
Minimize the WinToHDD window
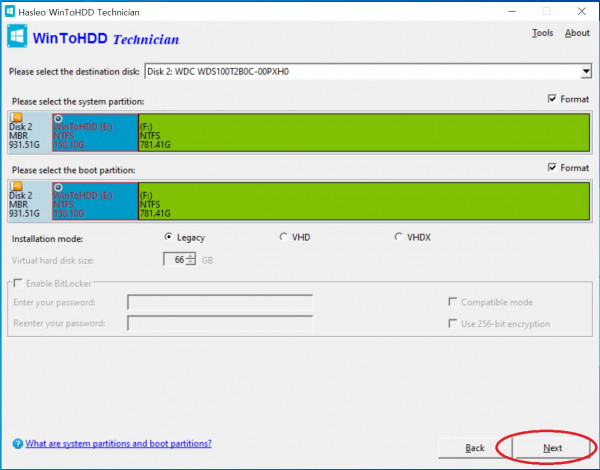[x=512, y=11]
